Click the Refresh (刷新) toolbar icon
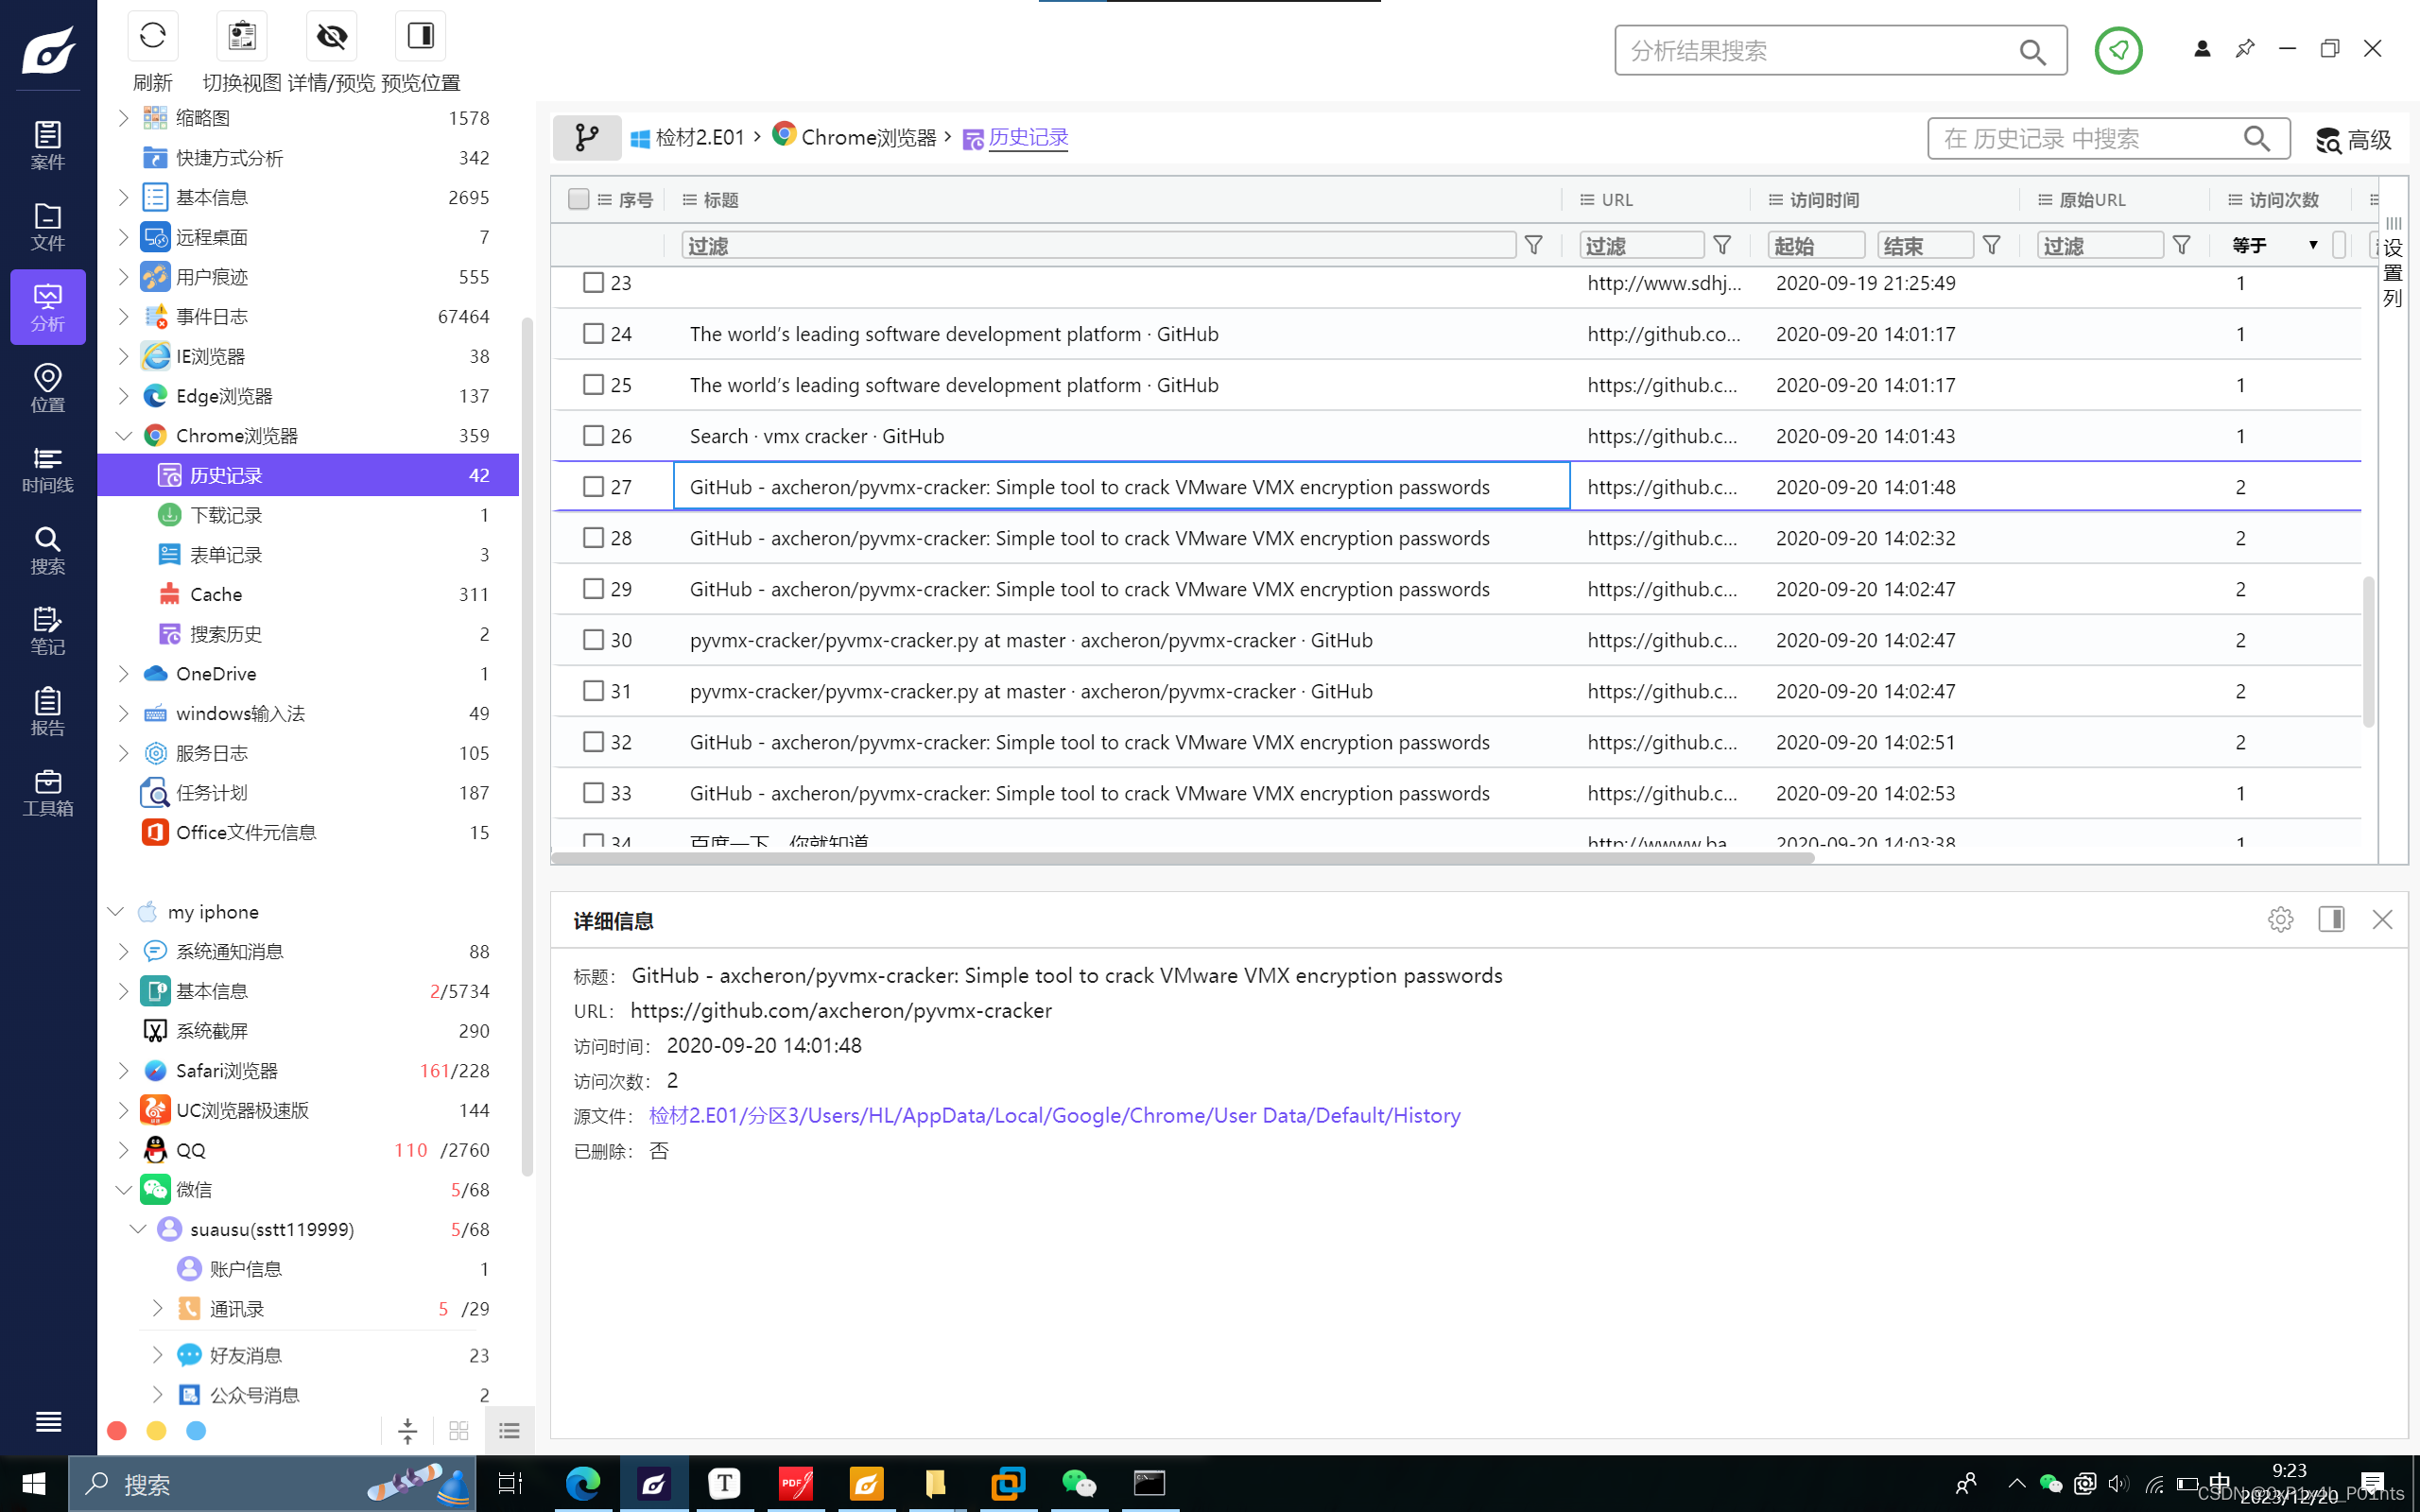The image size is (2420, 1512). (x=153, y=37)
